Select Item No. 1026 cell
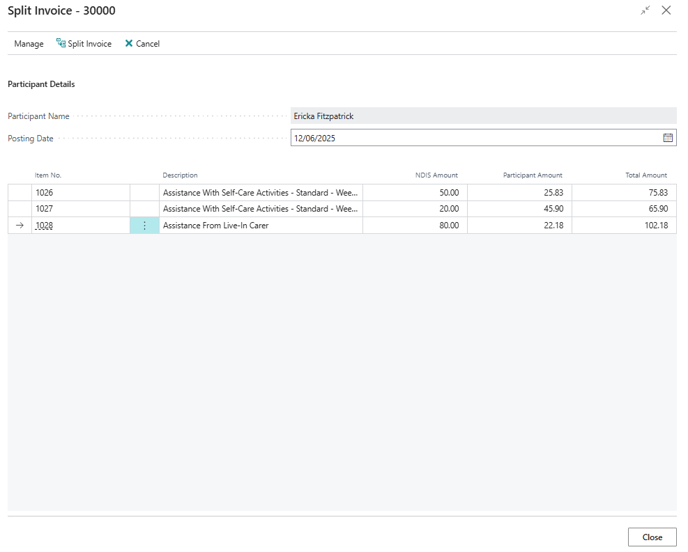 [x=80, y=193]
